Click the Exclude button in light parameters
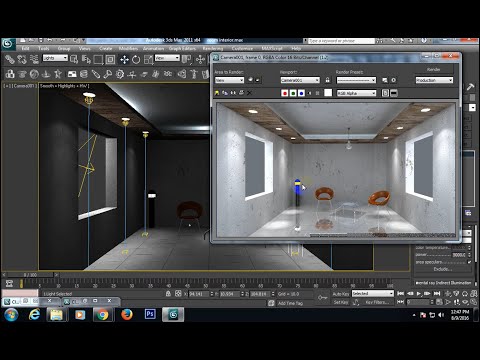This screenshot has width=480, height=360. point(442,269)
